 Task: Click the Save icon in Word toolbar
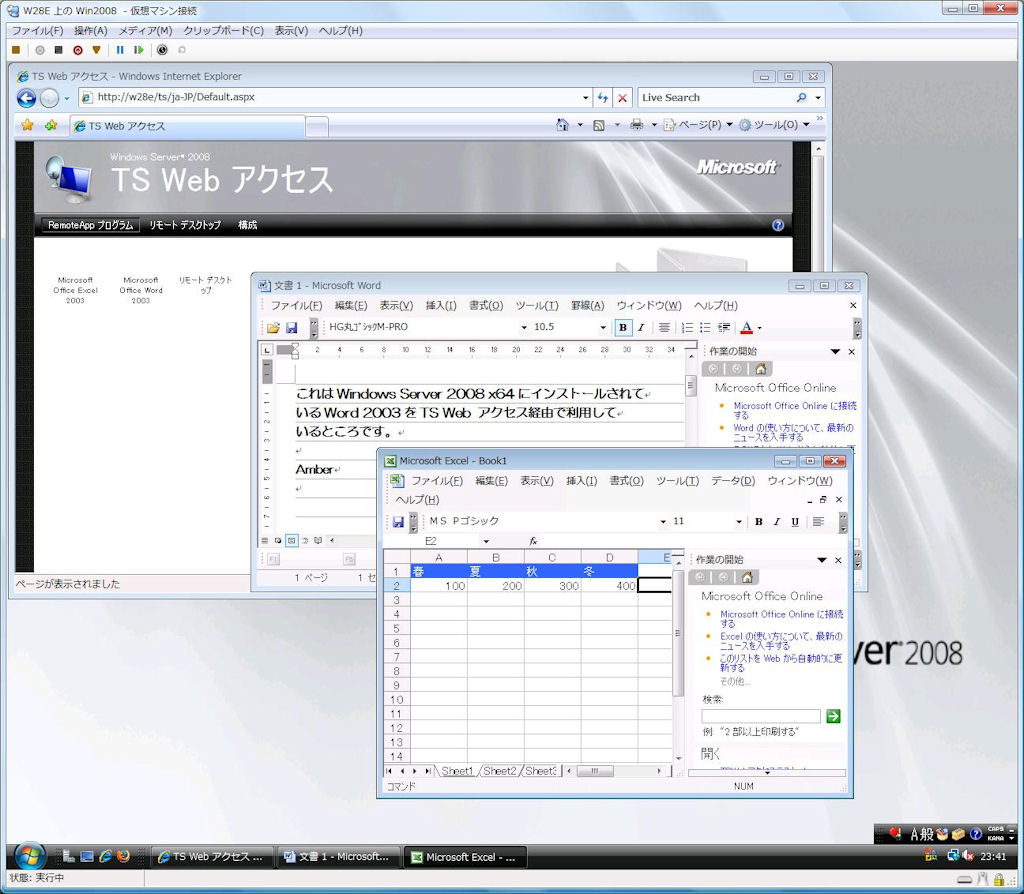point(292,327)
